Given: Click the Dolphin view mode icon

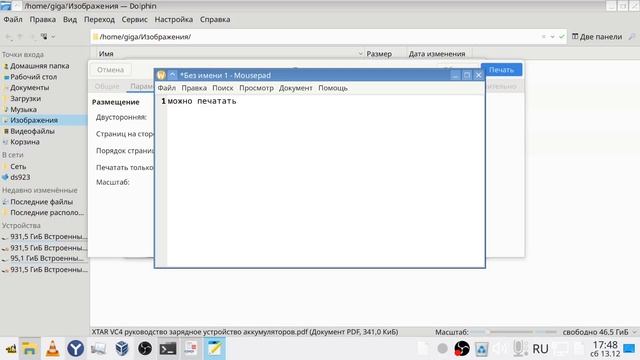Looking at the screenshot, I should pos(44,37).
